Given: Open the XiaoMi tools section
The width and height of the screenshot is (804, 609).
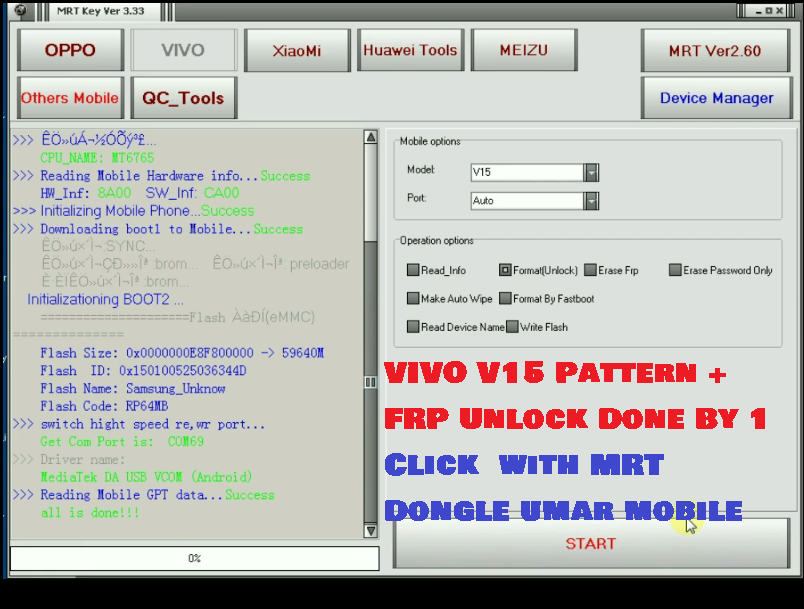Looking at the screenshot, I should click(x=297, y=50).
